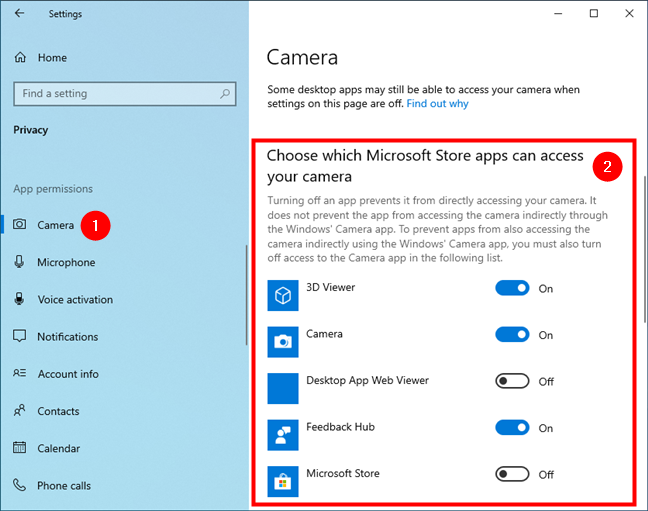Click the Desktop App Web Viewer icon
Viewport: 648px width, 511px height.
pos(283,388)
